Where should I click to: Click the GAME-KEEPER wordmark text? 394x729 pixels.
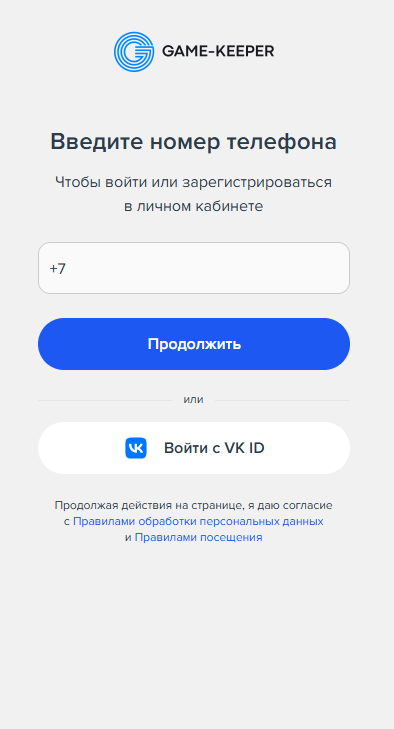coord(218,51)
